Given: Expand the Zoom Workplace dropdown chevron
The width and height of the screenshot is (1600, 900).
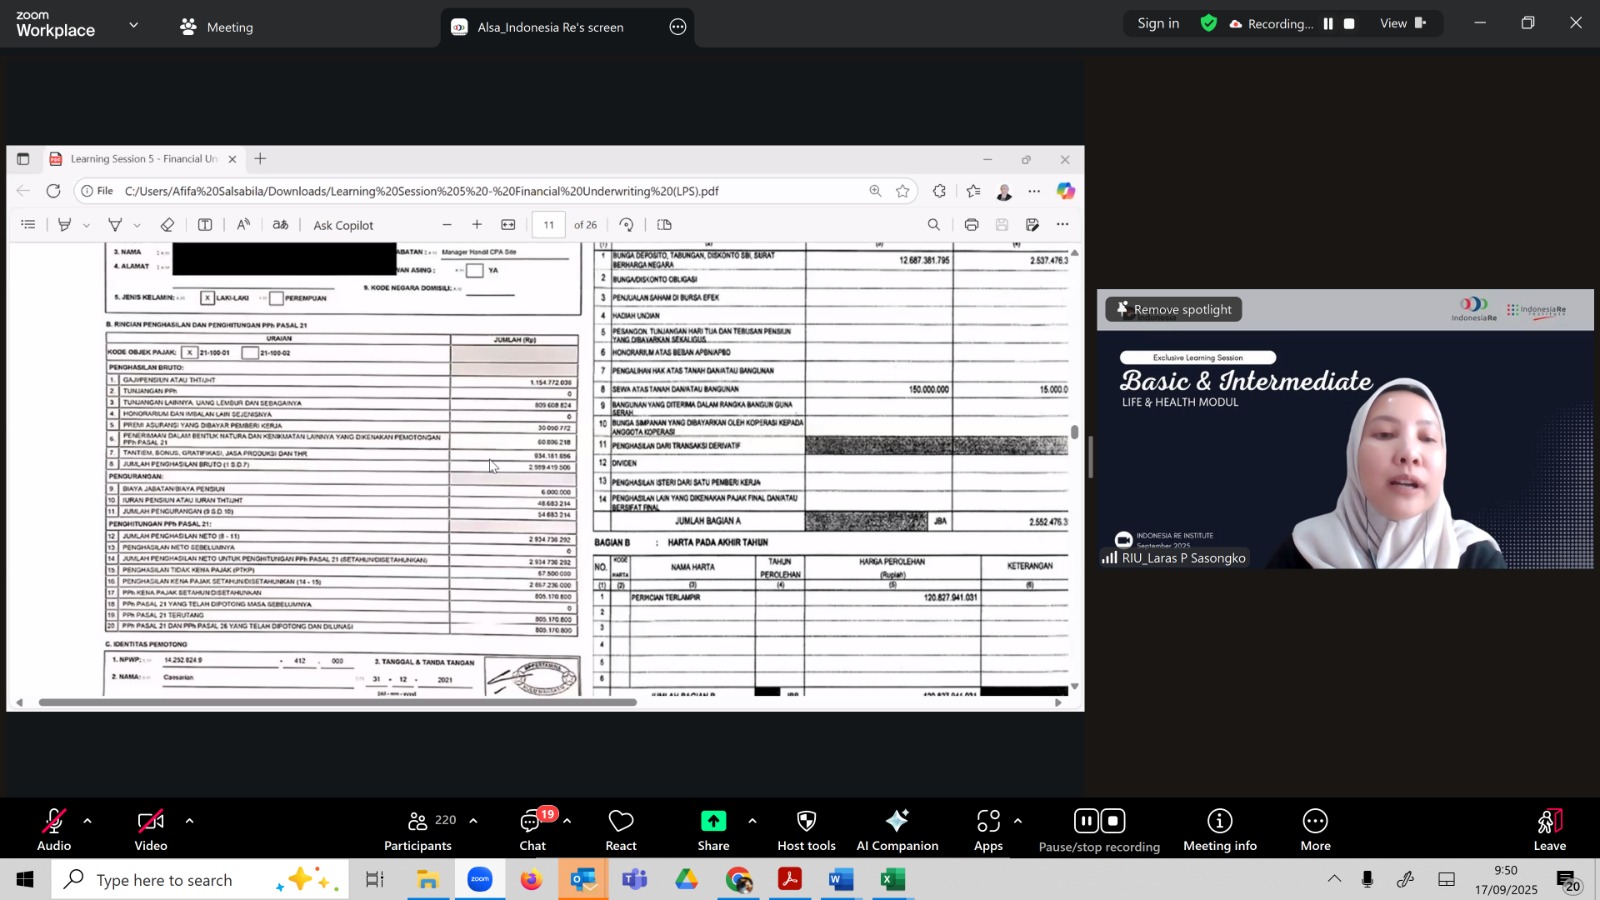Looking at the screenshot, I should click(134, 25).
